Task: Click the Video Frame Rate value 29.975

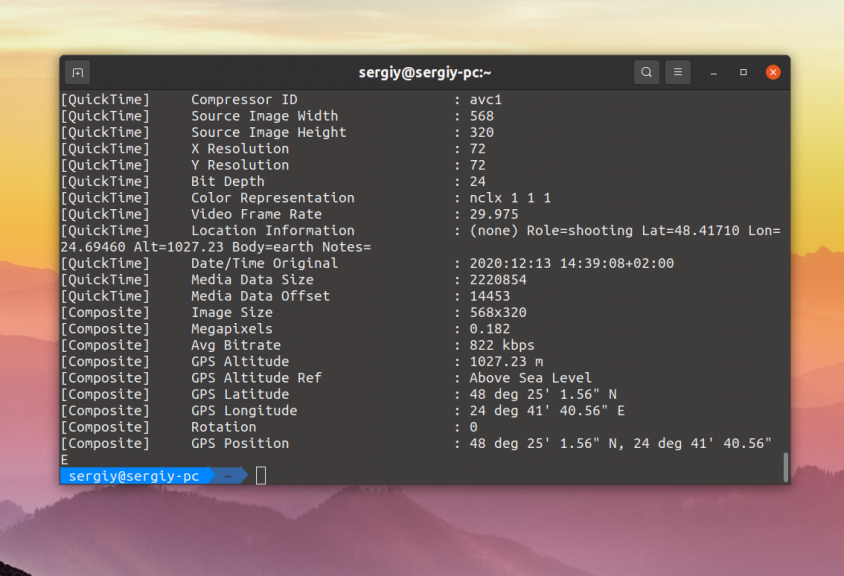Action: 494,214
